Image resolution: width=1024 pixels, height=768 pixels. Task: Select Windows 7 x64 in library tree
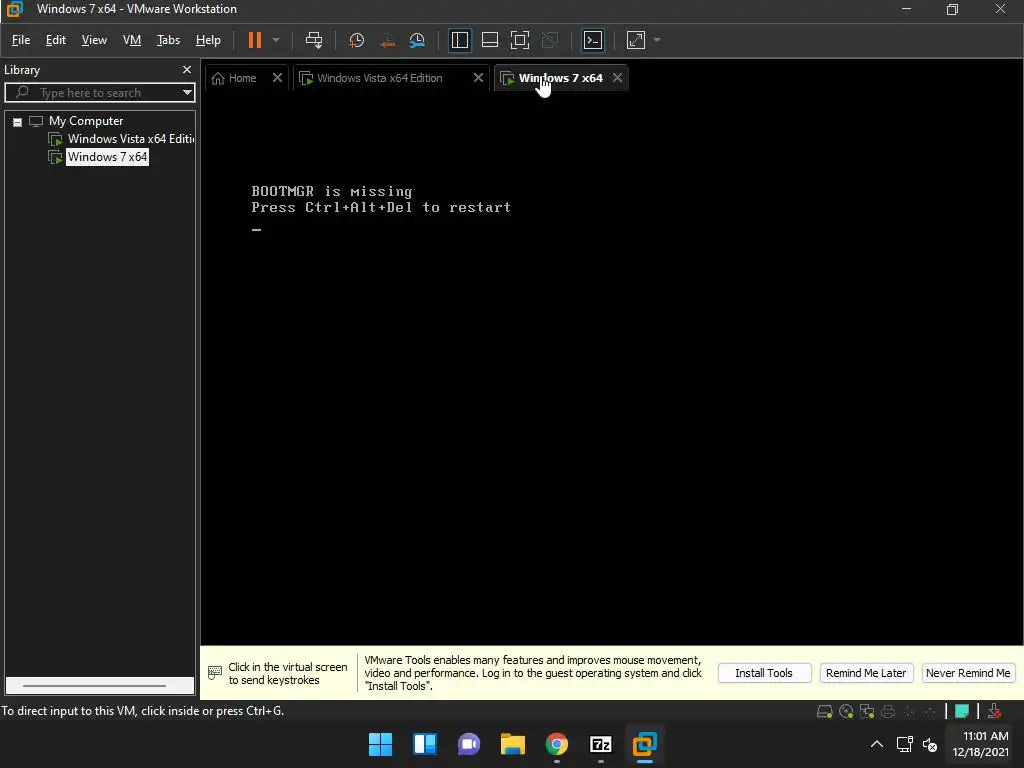click(108, 157)
